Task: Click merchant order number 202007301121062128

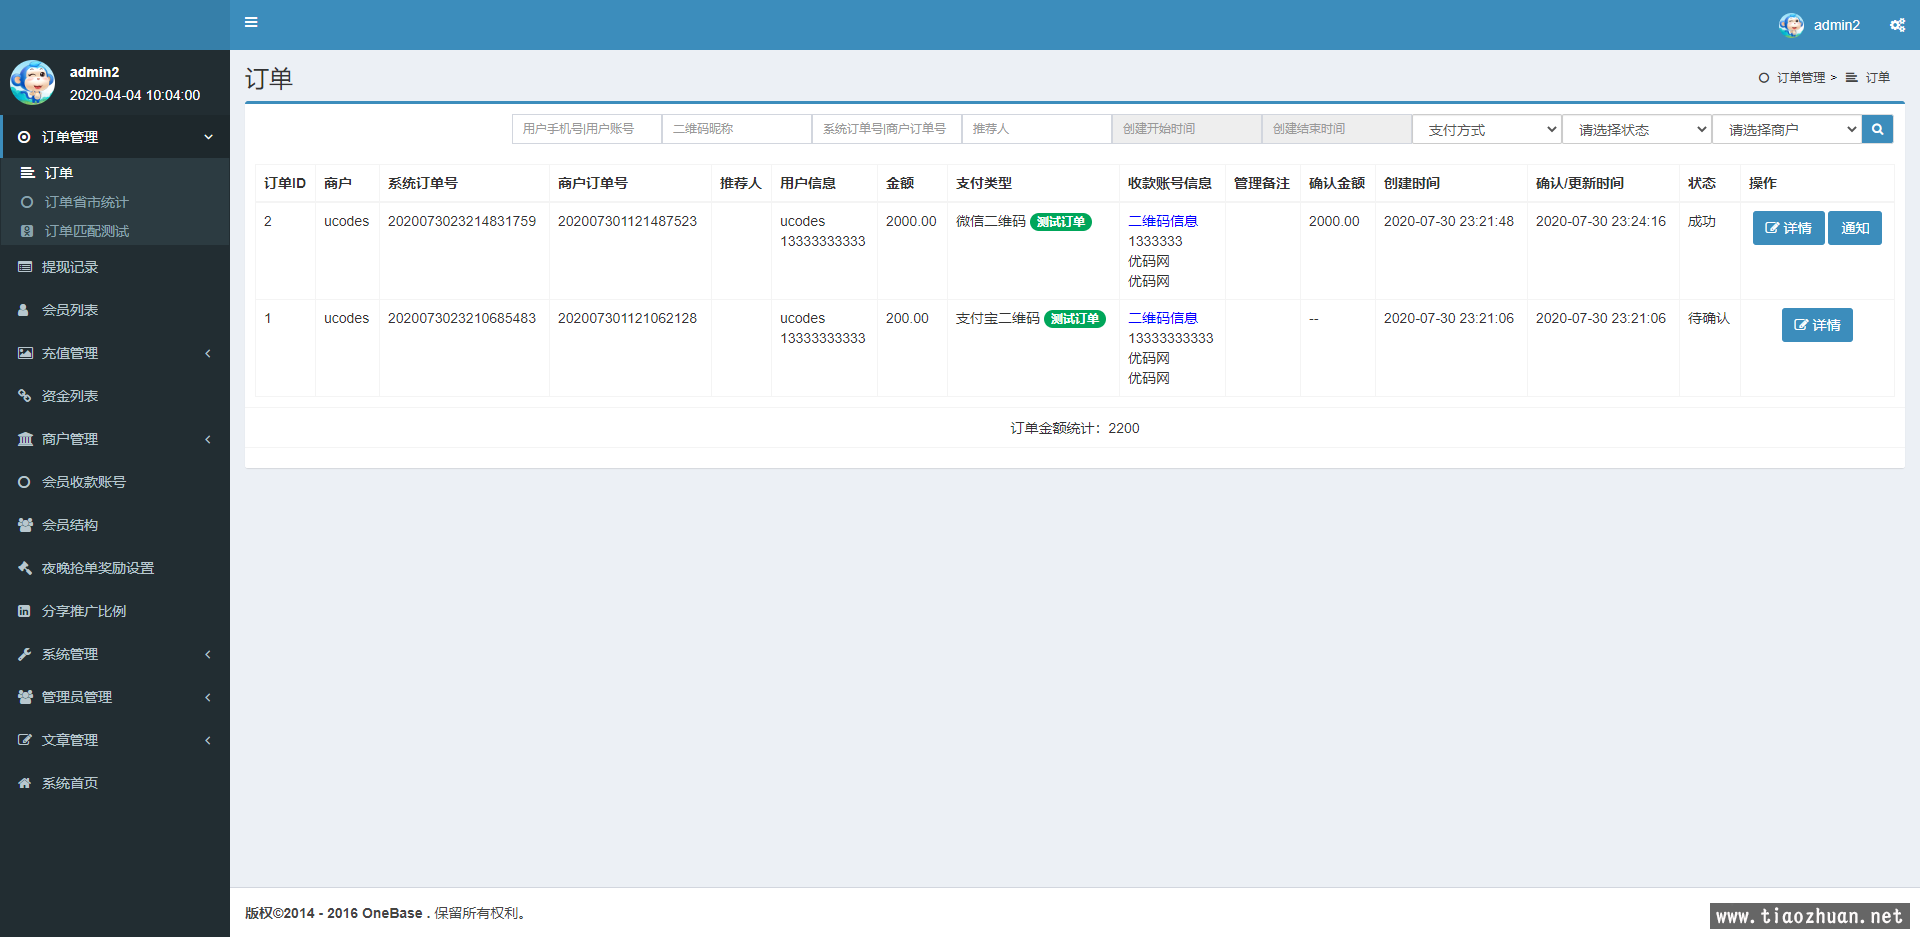Action: click(627, 318)
